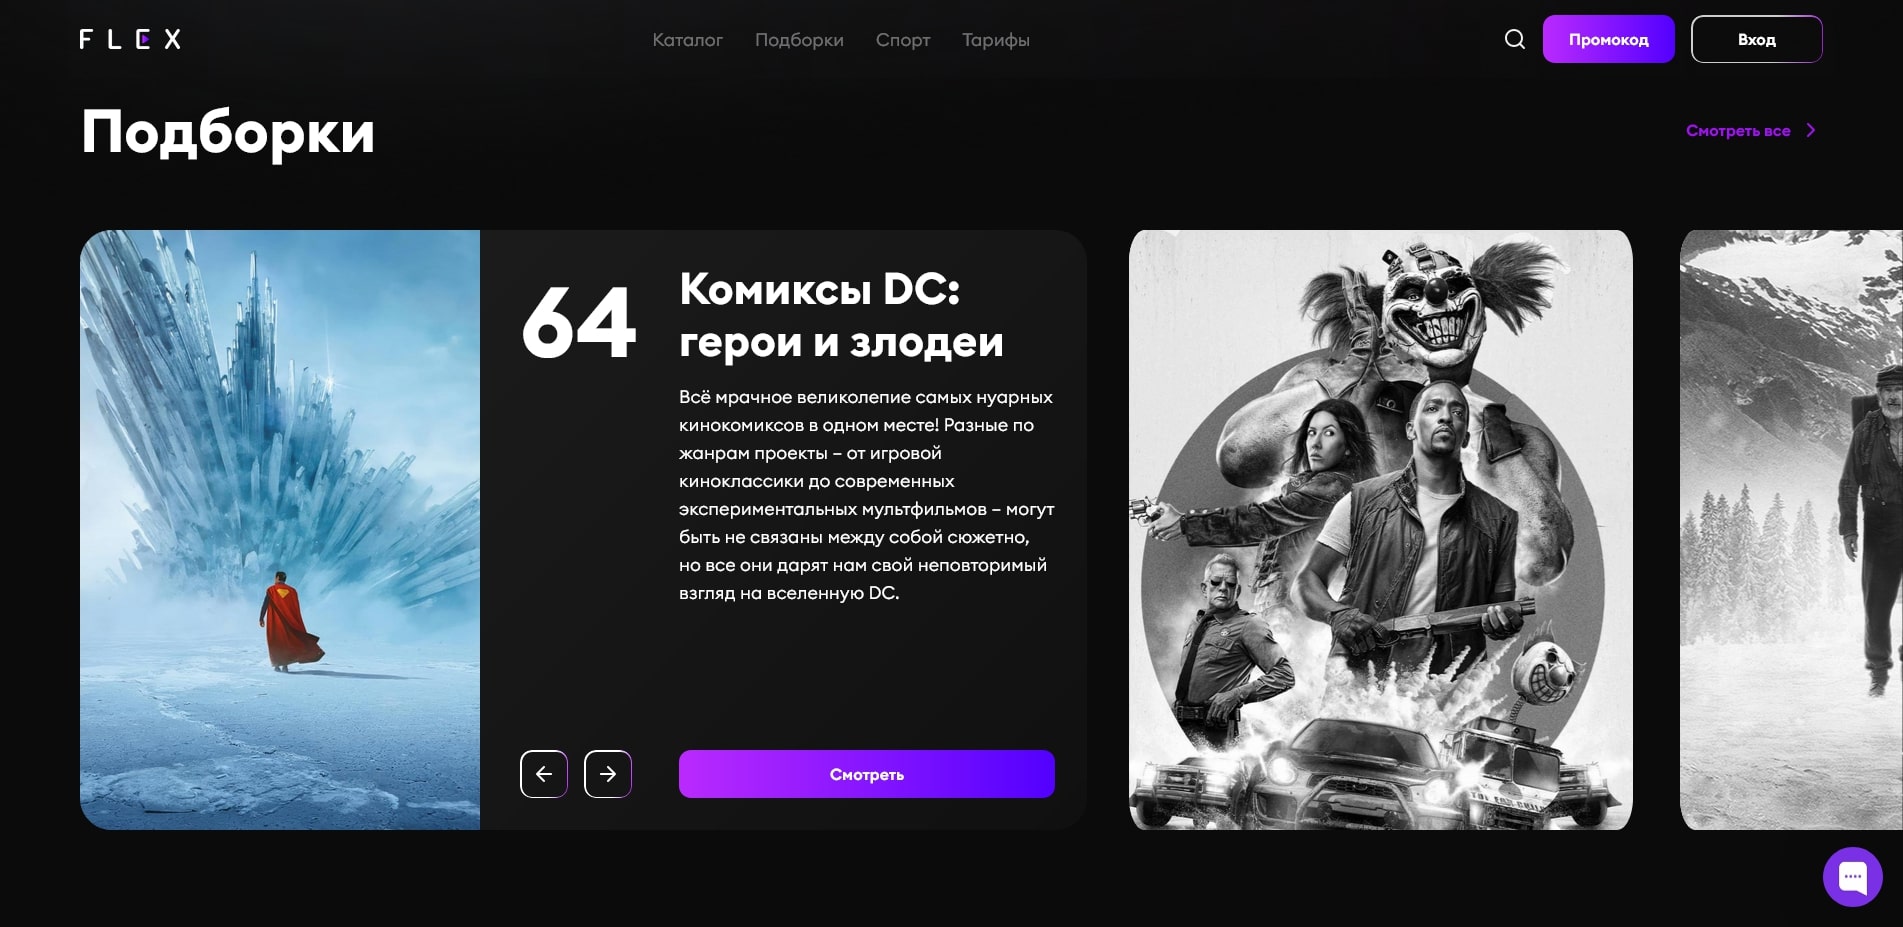Go to previous collection with left arrow

tap(544, 774)
